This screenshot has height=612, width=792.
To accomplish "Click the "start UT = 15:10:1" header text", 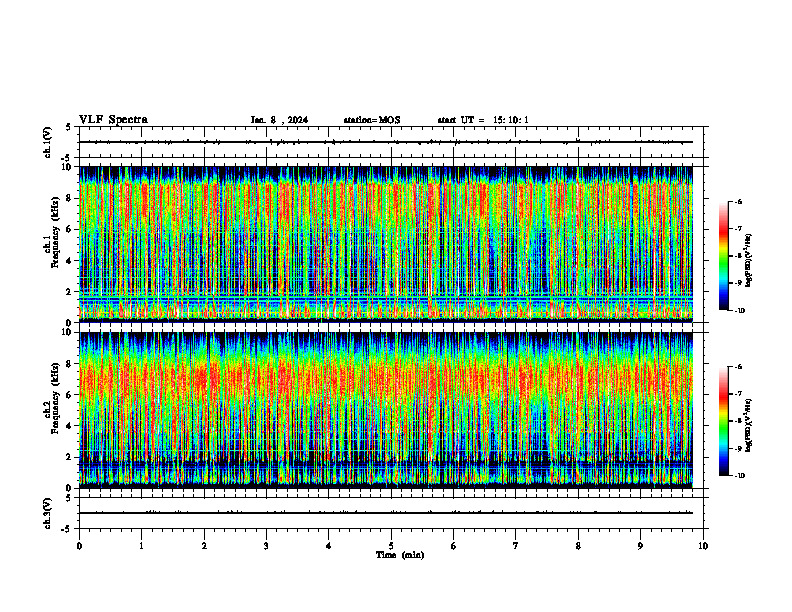I will pos(483,120).
